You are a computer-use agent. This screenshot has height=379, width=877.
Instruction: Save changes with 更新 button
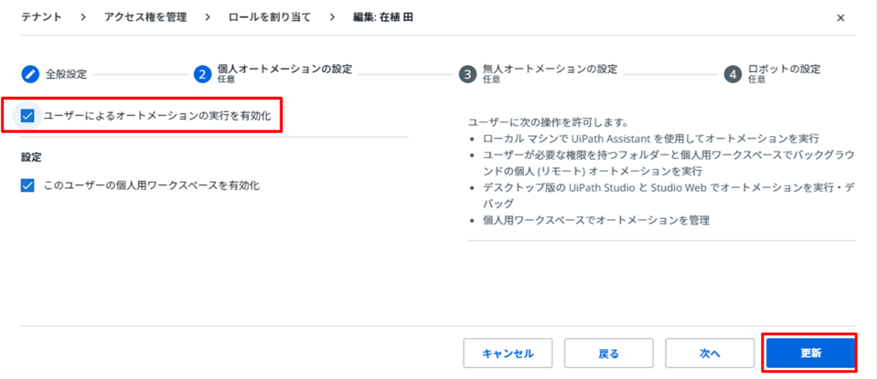click(810, 353)
